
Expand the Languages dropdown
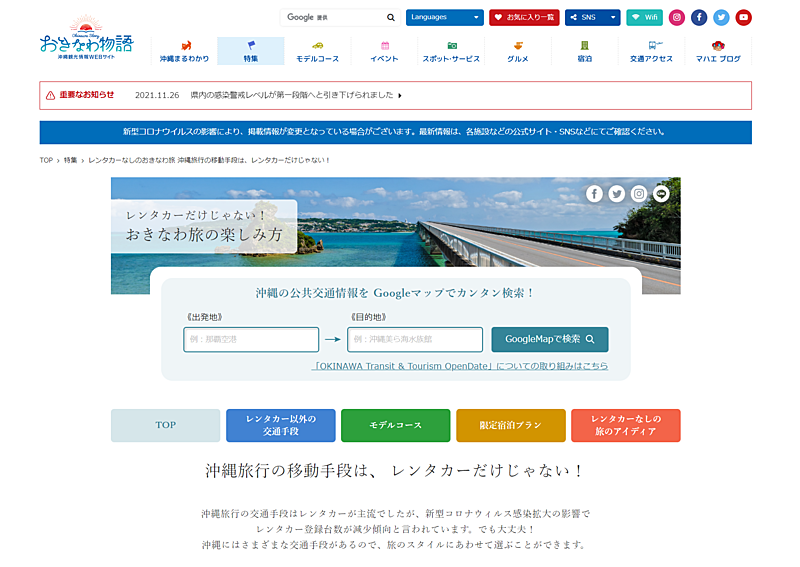pos(444,17)
